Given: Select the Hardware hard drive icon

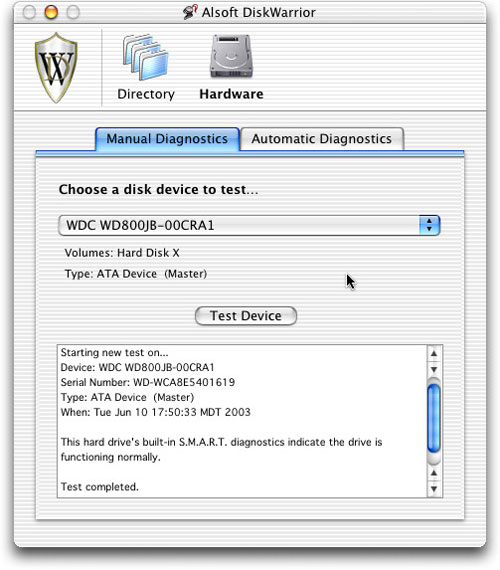Looking at the screenshot, I should [231, 56].
